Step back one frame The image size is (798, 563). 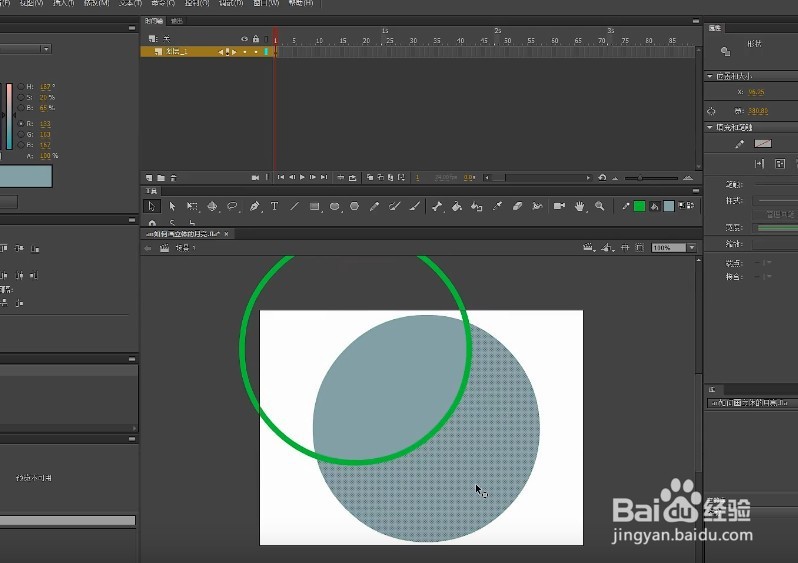(x=292, y=177)
